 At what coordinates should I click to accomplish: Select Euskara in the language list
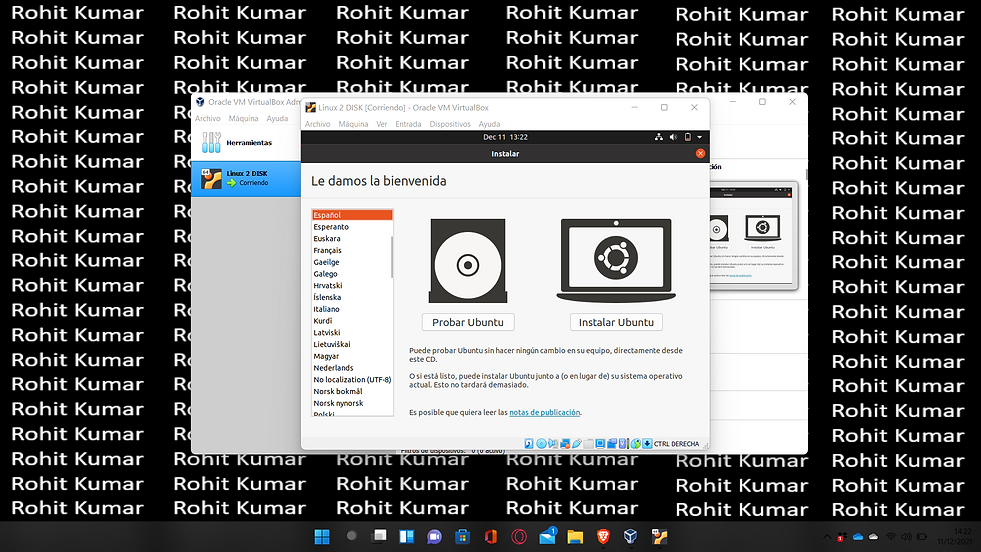352,238
